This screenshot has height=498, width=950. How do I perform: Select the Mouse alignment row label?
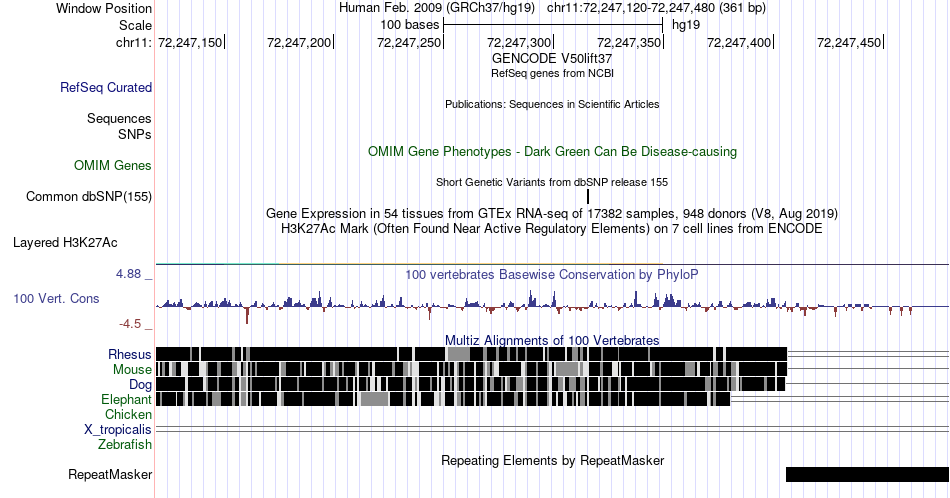132,369
